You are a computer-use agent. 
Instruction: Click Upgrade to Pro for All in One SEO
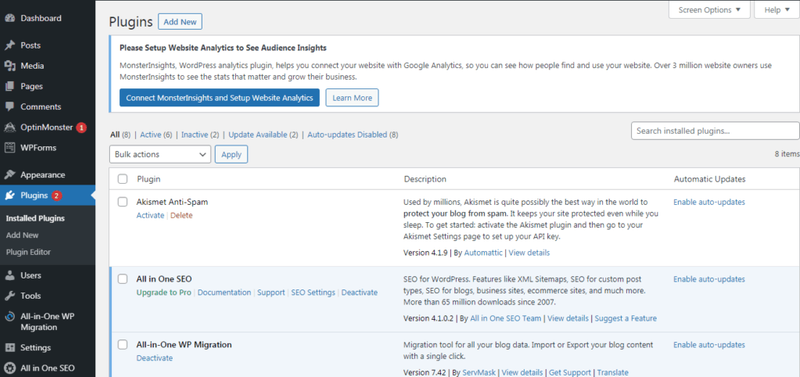coord(164,292)
